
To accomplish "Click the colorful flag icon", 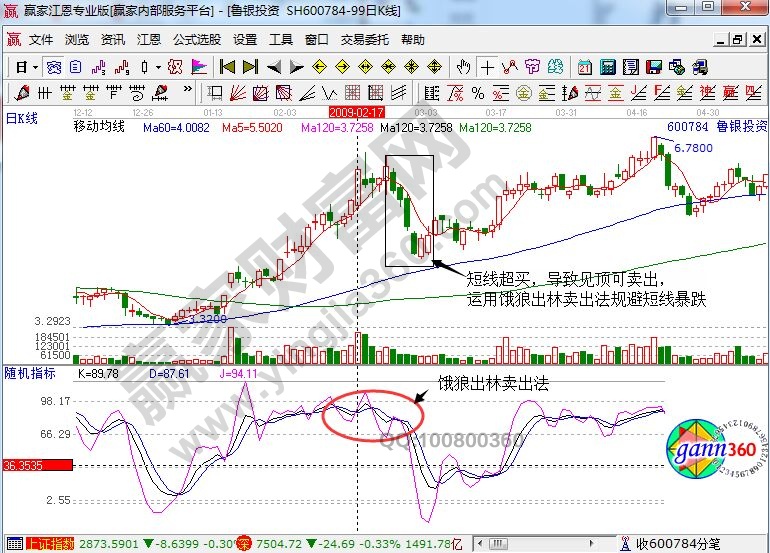I will 199,67.
